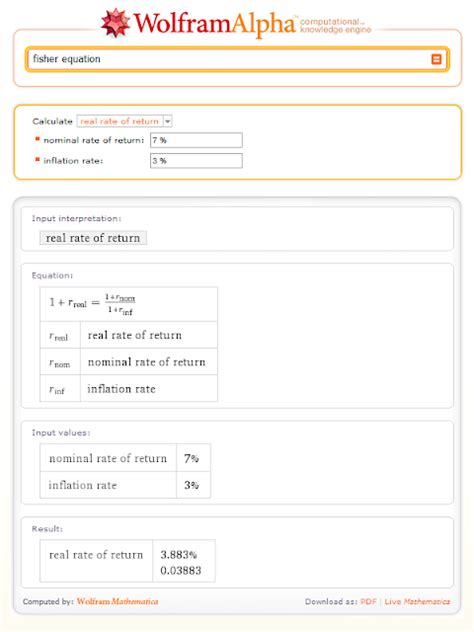Image resolution: width=474 pixels, height=632 pixels.
Task: Click the real rate of return interpretation box
Action: pyautogui.click(x=93, y=238)
